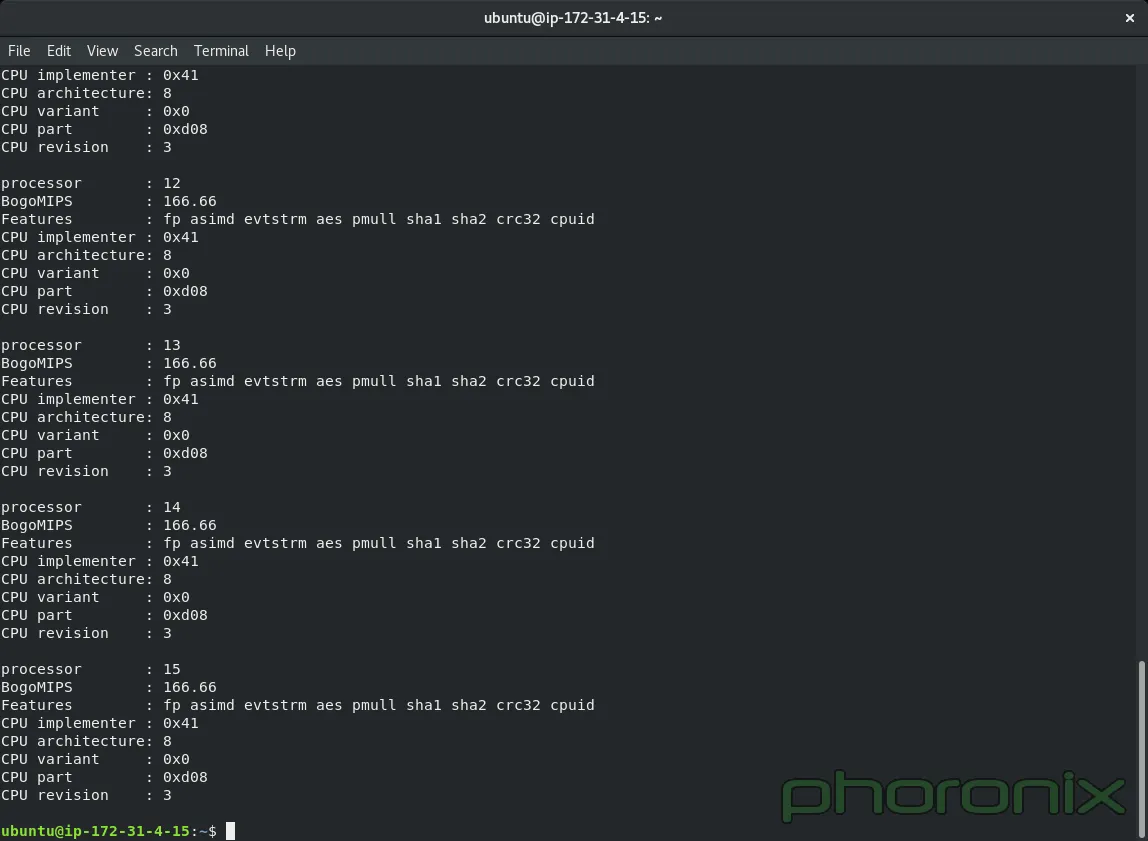This screenshot has height=841, width=1148.
Task: Click the processor 15 line
Action: click(x=88, y=669)
